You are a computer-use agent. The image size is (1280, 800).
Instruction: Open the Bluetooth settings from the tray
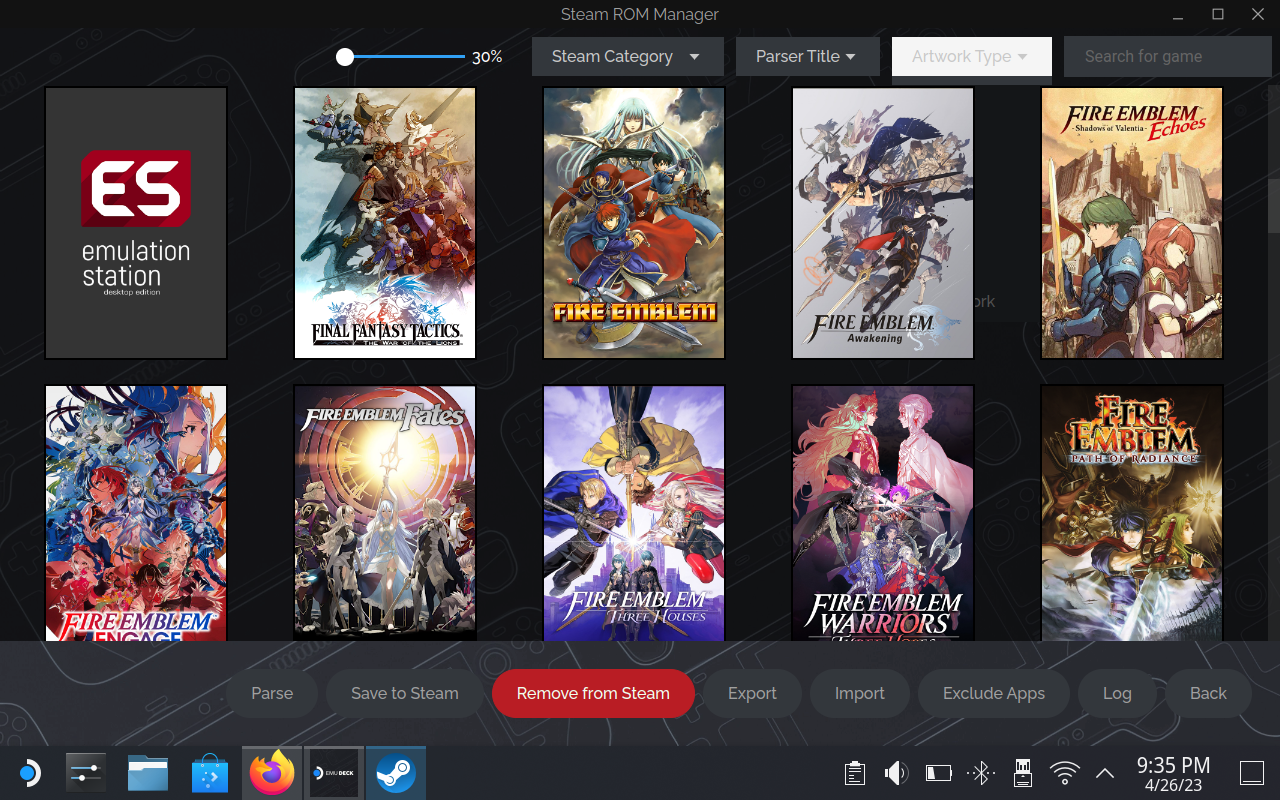pyautogui.click(x=980, y=772)
